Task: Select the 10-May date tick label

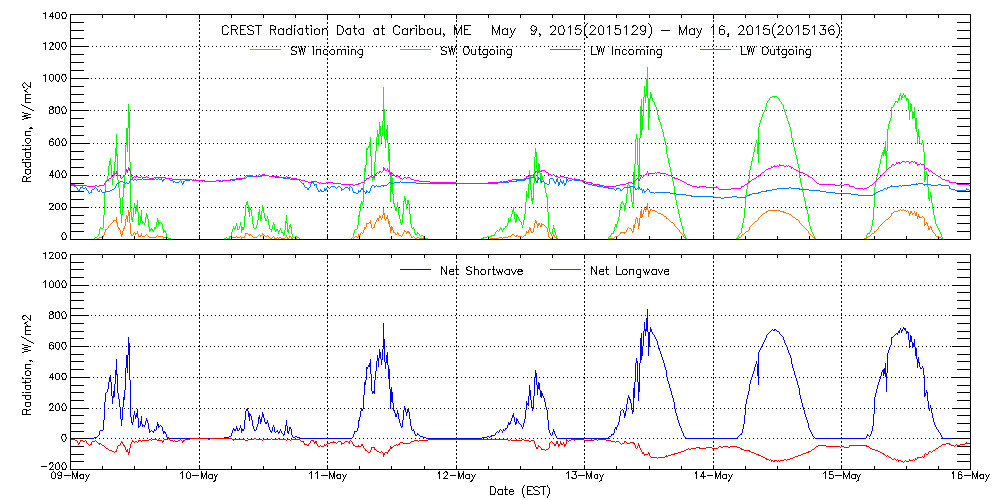Action: pos(200,475)
